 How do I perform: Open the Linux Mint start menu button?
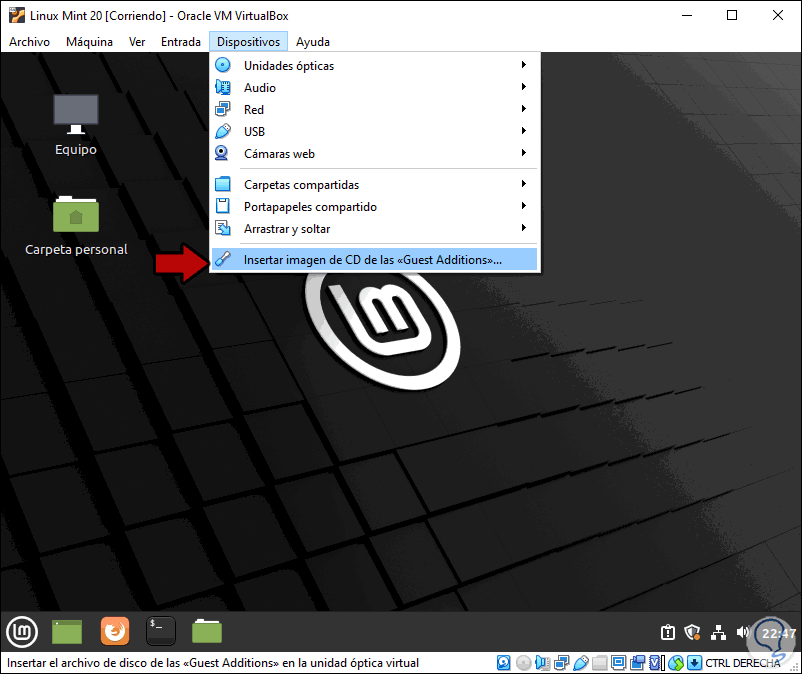tap(22, 632)
